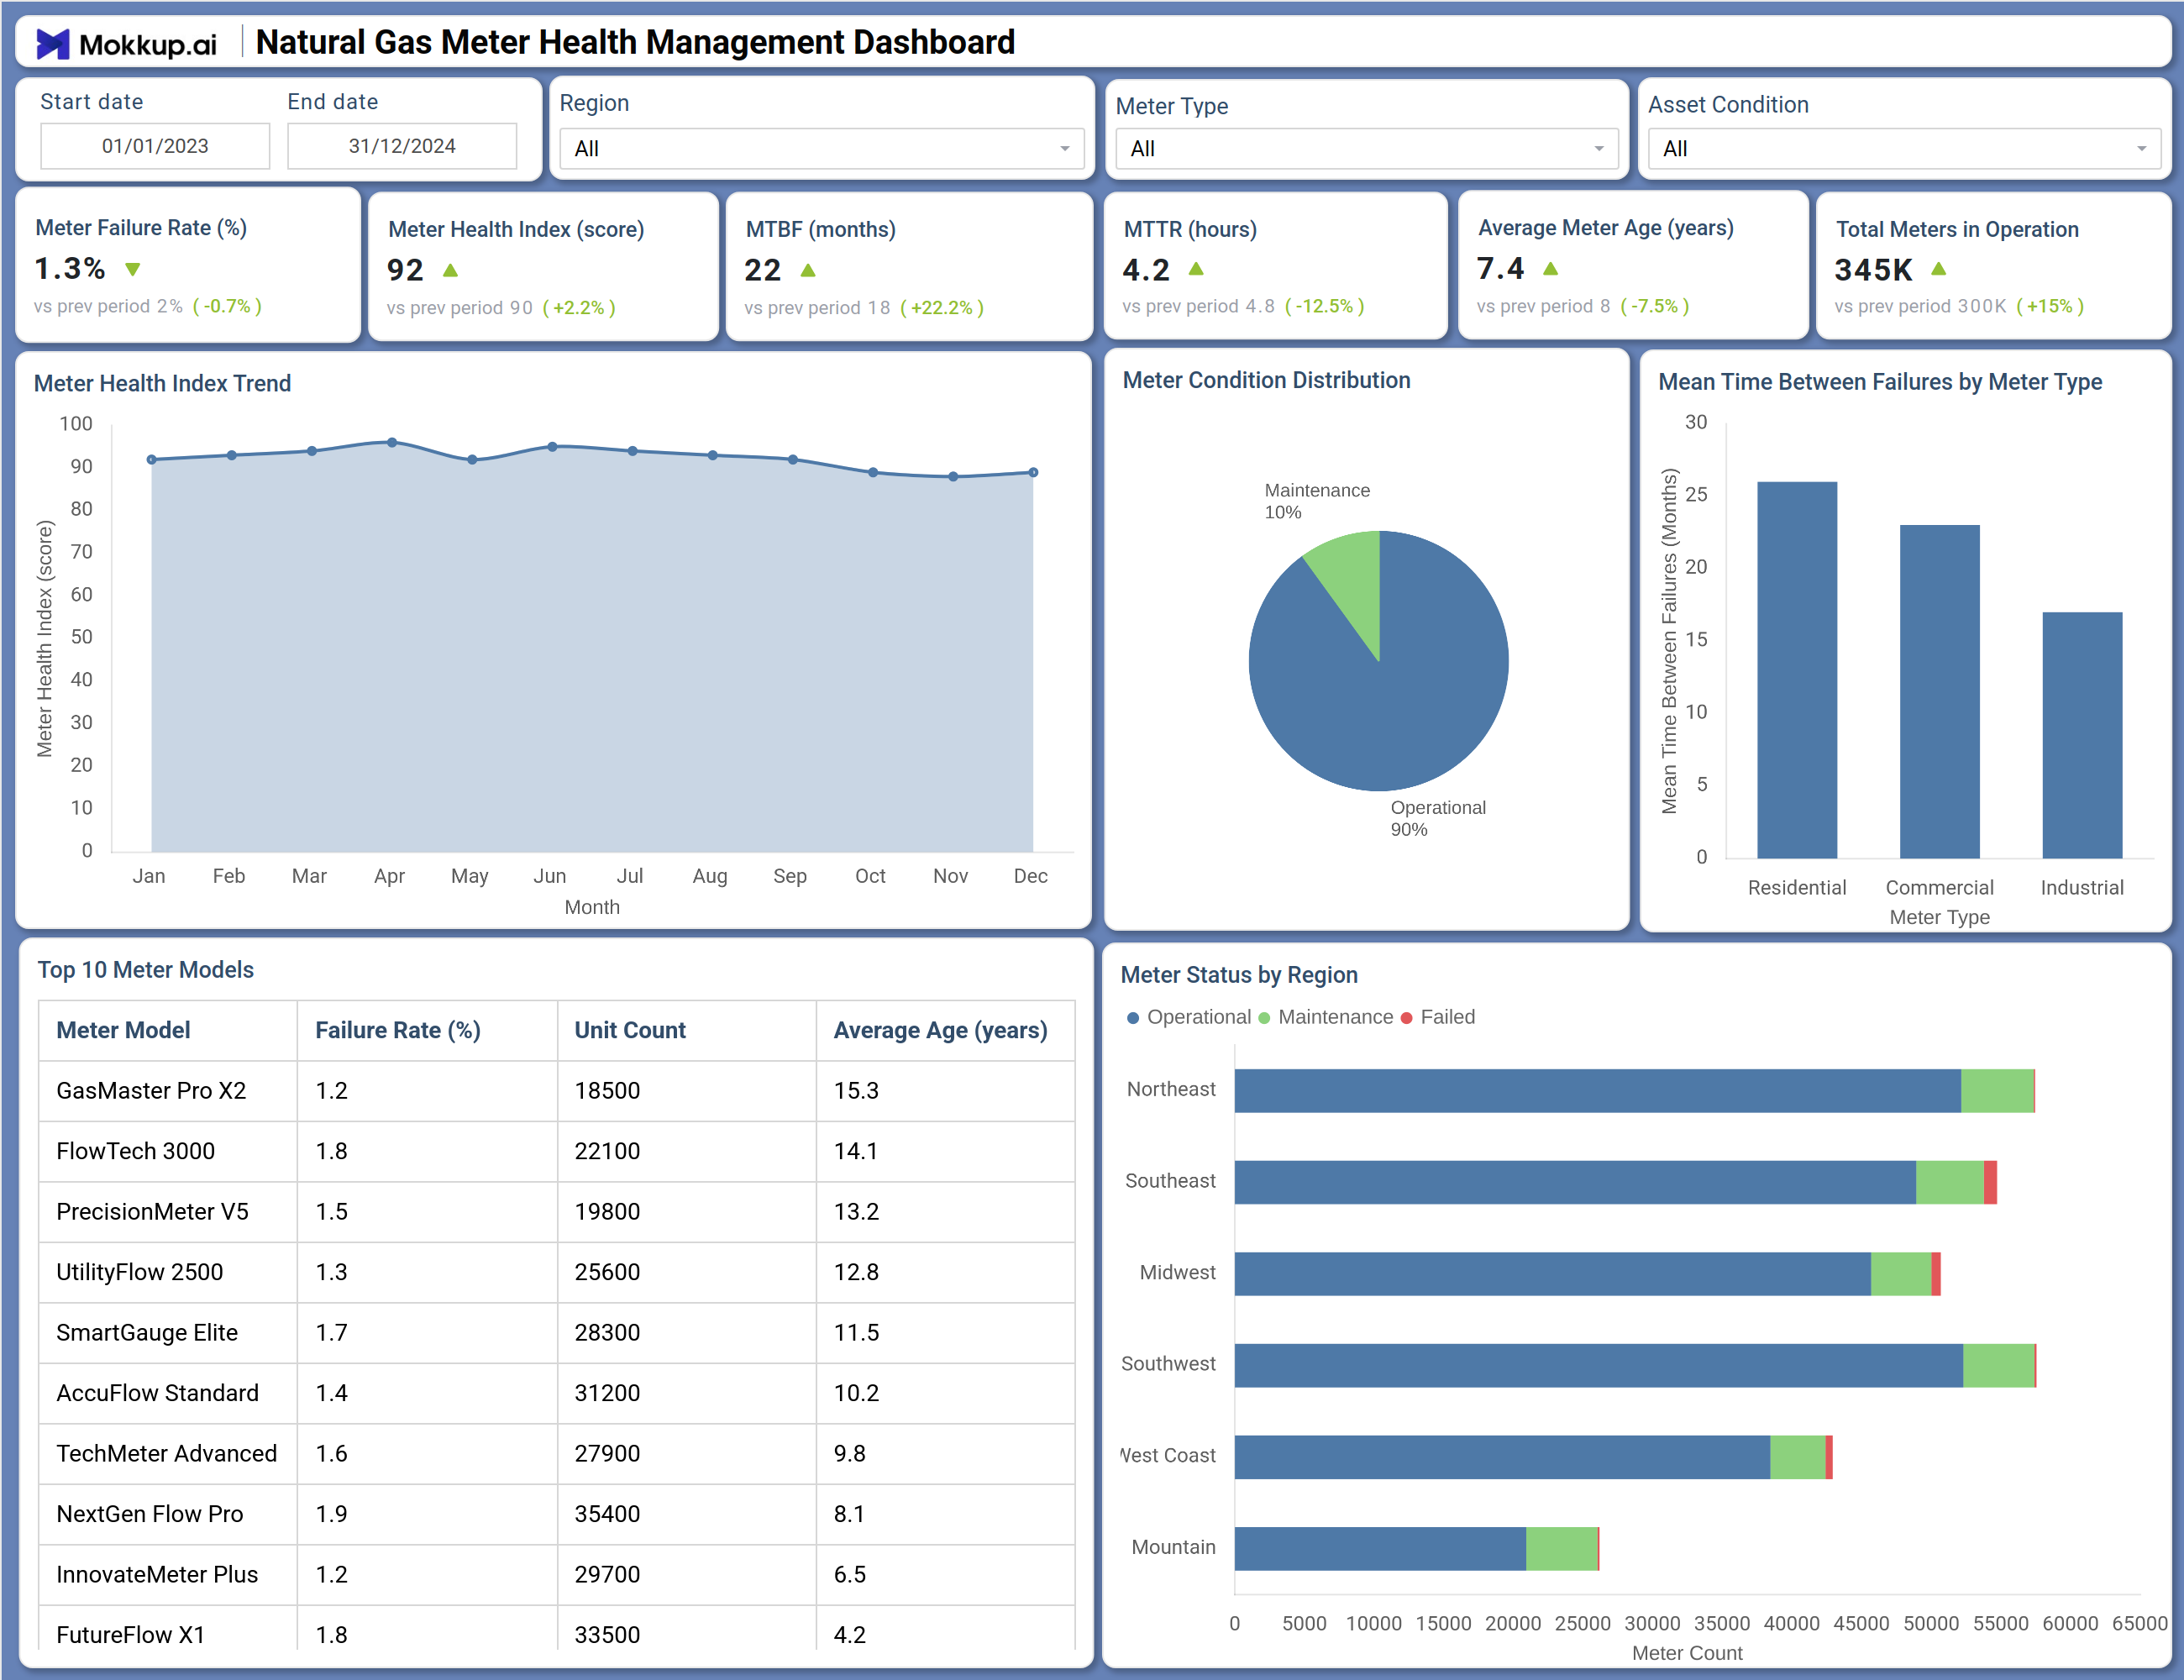
Task: Open the Region dropdown
Action: coord(822,149)
